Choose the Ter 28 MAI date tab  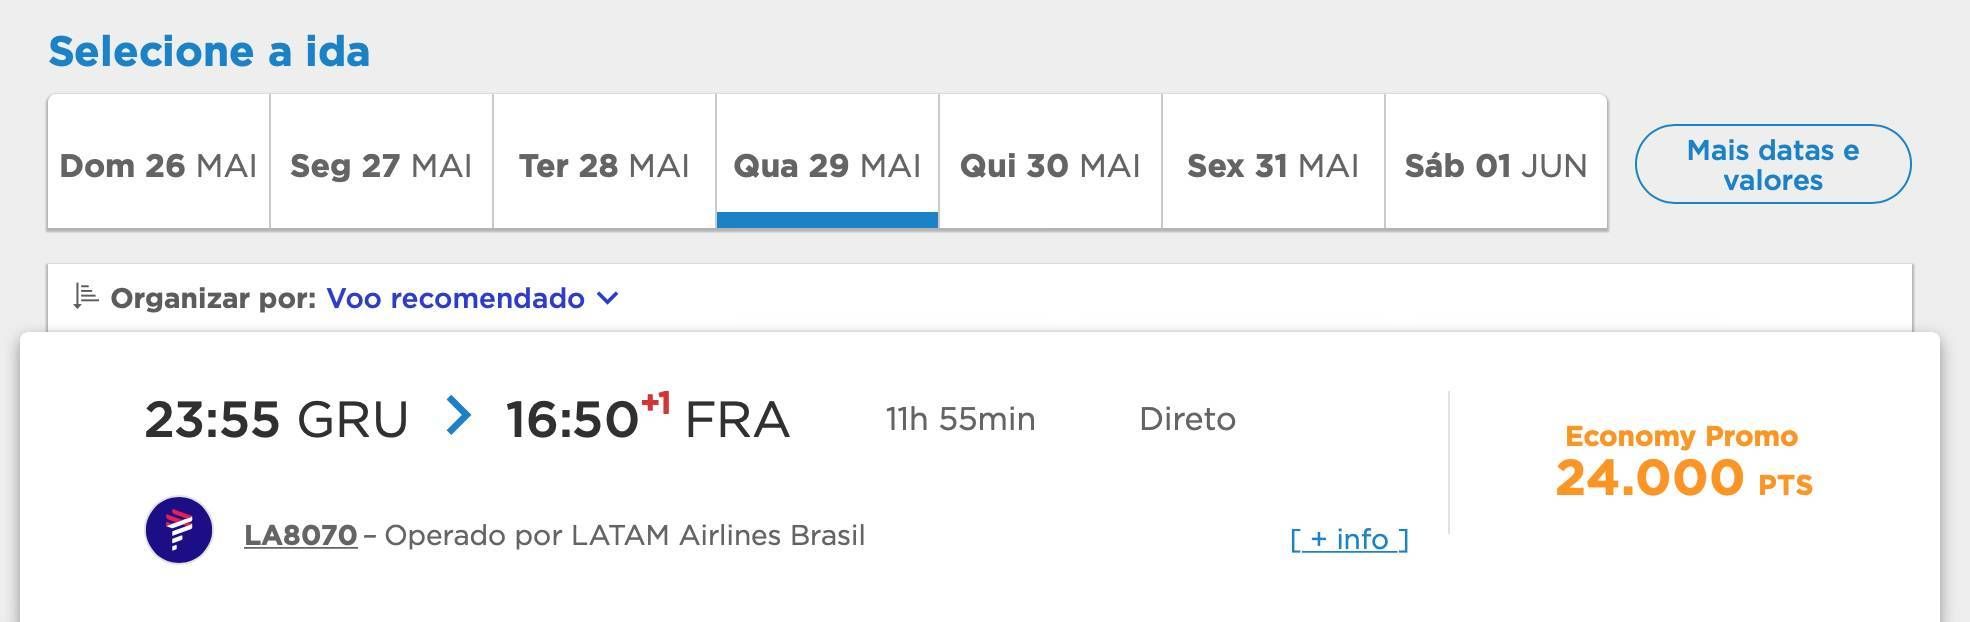point(604,165)
